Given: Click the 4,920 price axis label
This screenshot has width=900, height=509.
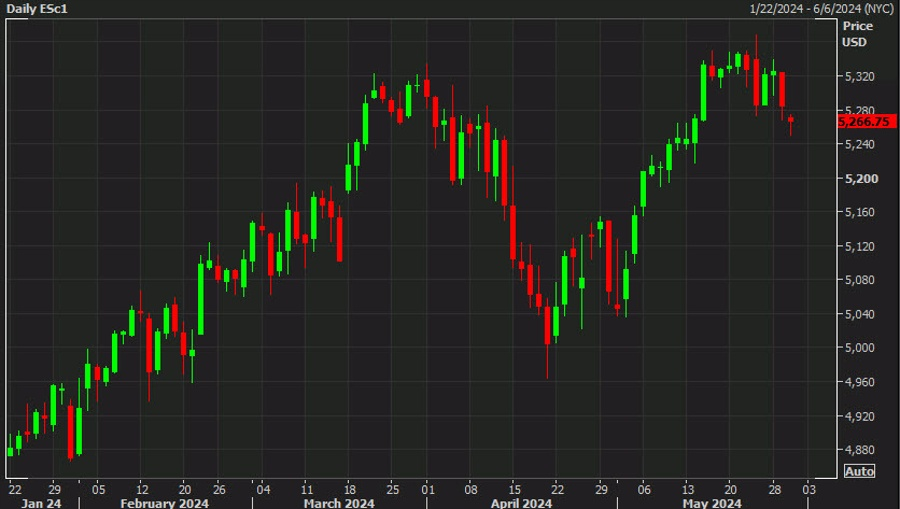Looking at the screenshot, I should (x=862, y=416).
